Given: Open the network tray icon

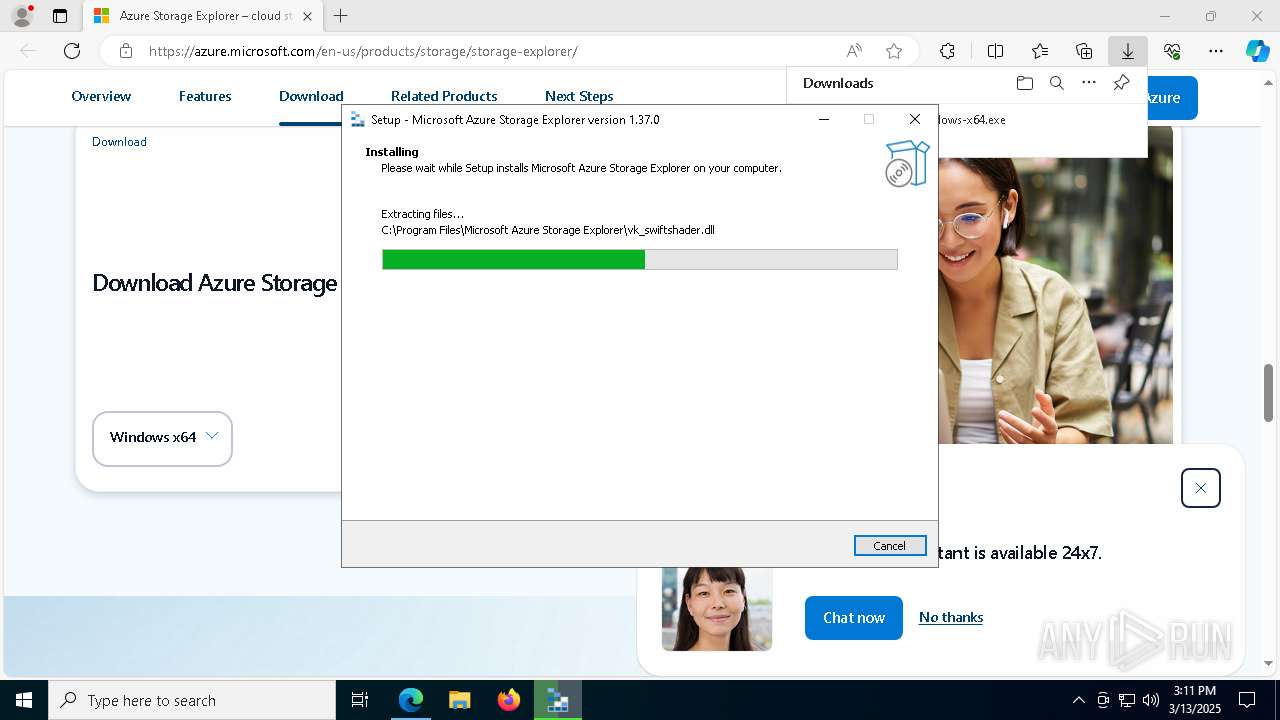Looking at the screenshot, I should pyautogui.click(x=1127, y=700).
